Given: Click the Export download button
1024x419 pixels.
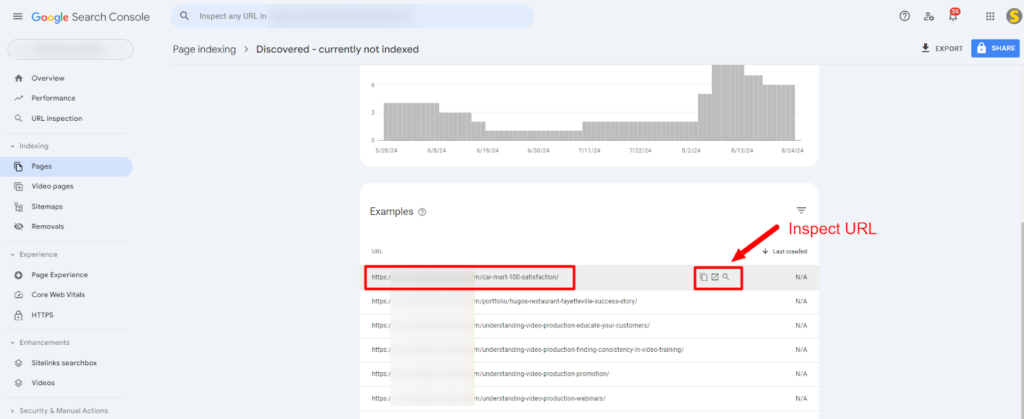Looking at the screenshot, I should point(942,48).
